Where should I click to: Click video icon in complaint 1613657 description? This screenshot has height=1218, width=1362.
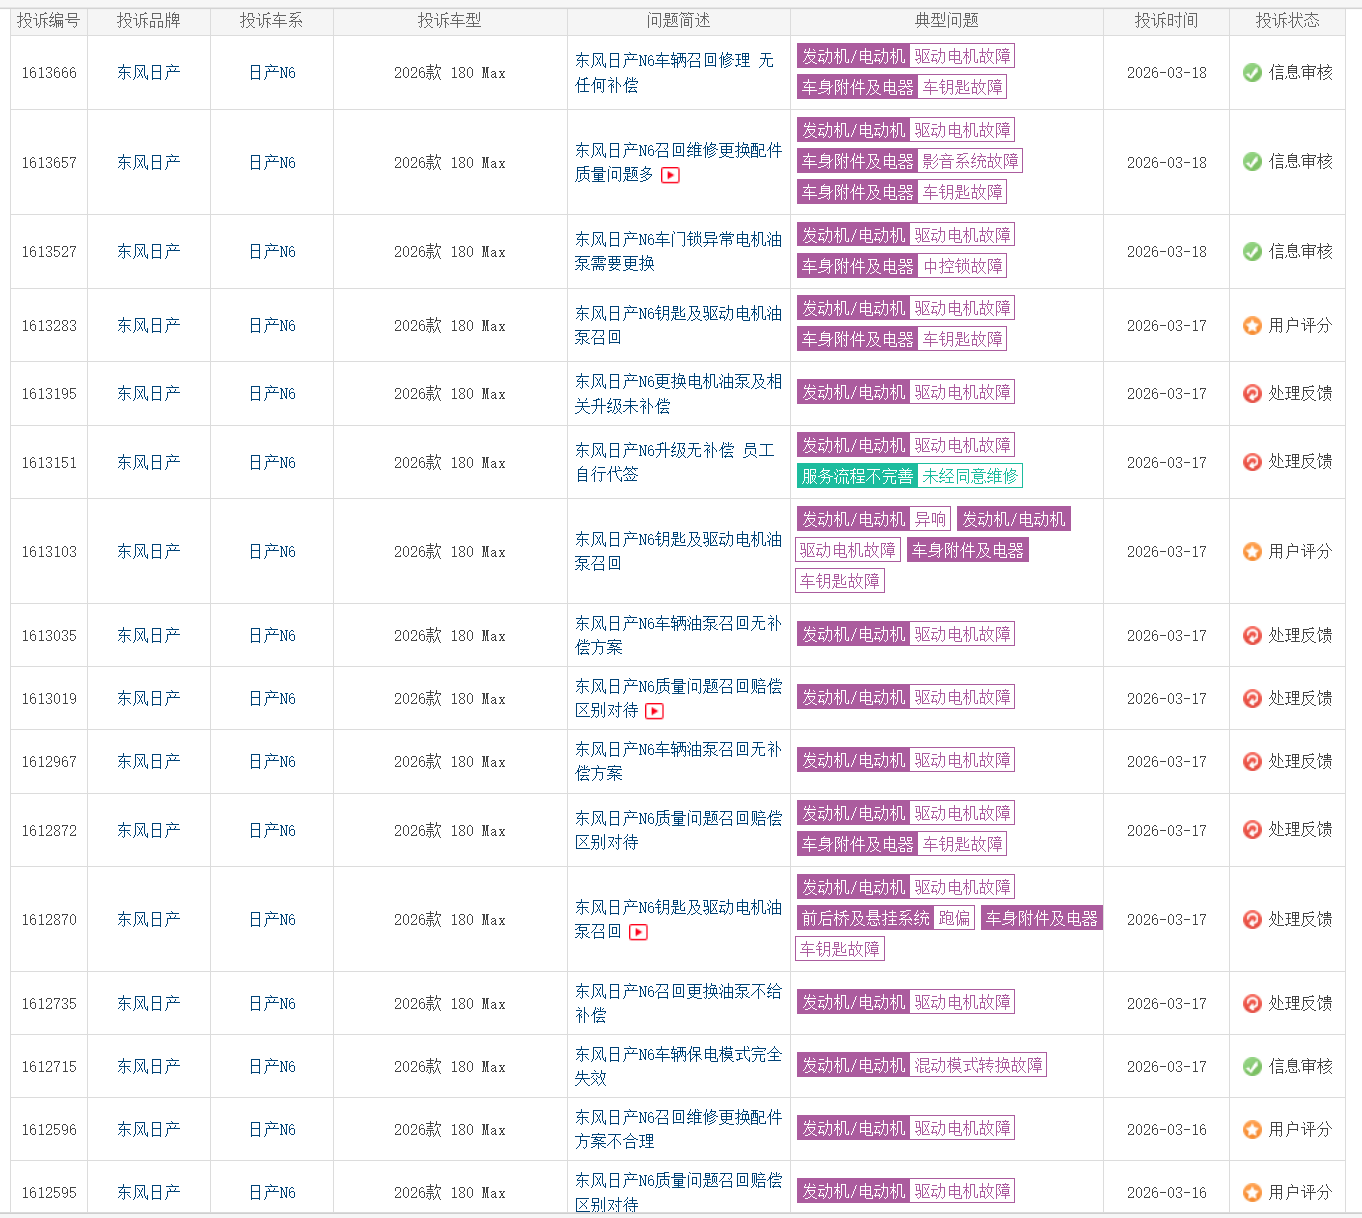(670, 175)
